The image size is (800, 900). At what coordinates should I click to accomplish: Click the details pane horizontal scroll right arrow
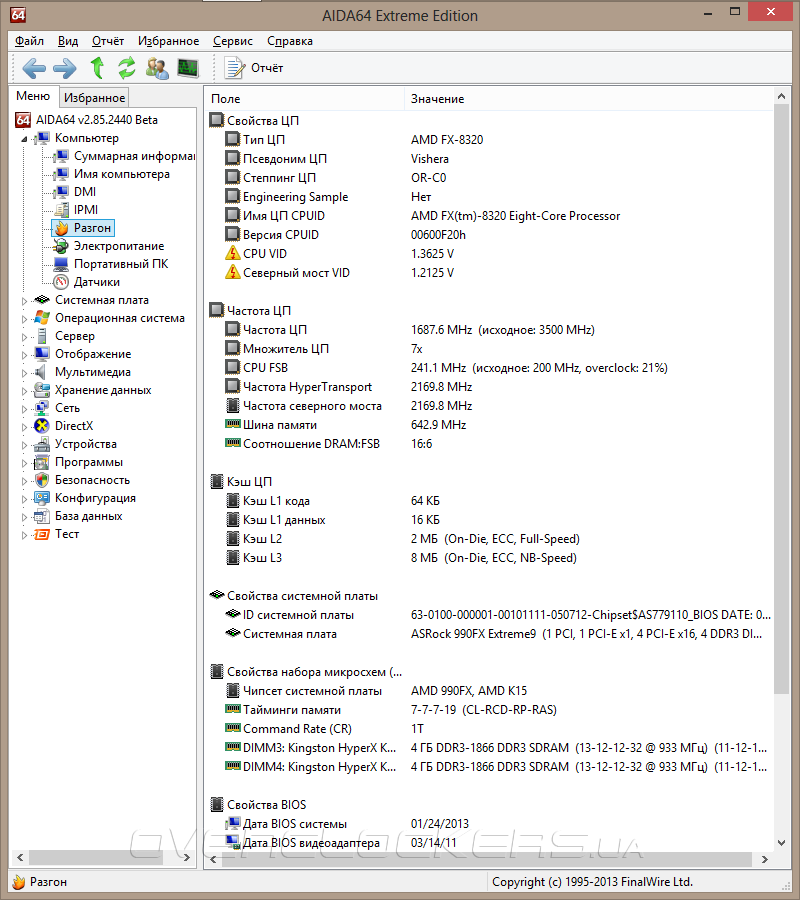click(764, 859)
